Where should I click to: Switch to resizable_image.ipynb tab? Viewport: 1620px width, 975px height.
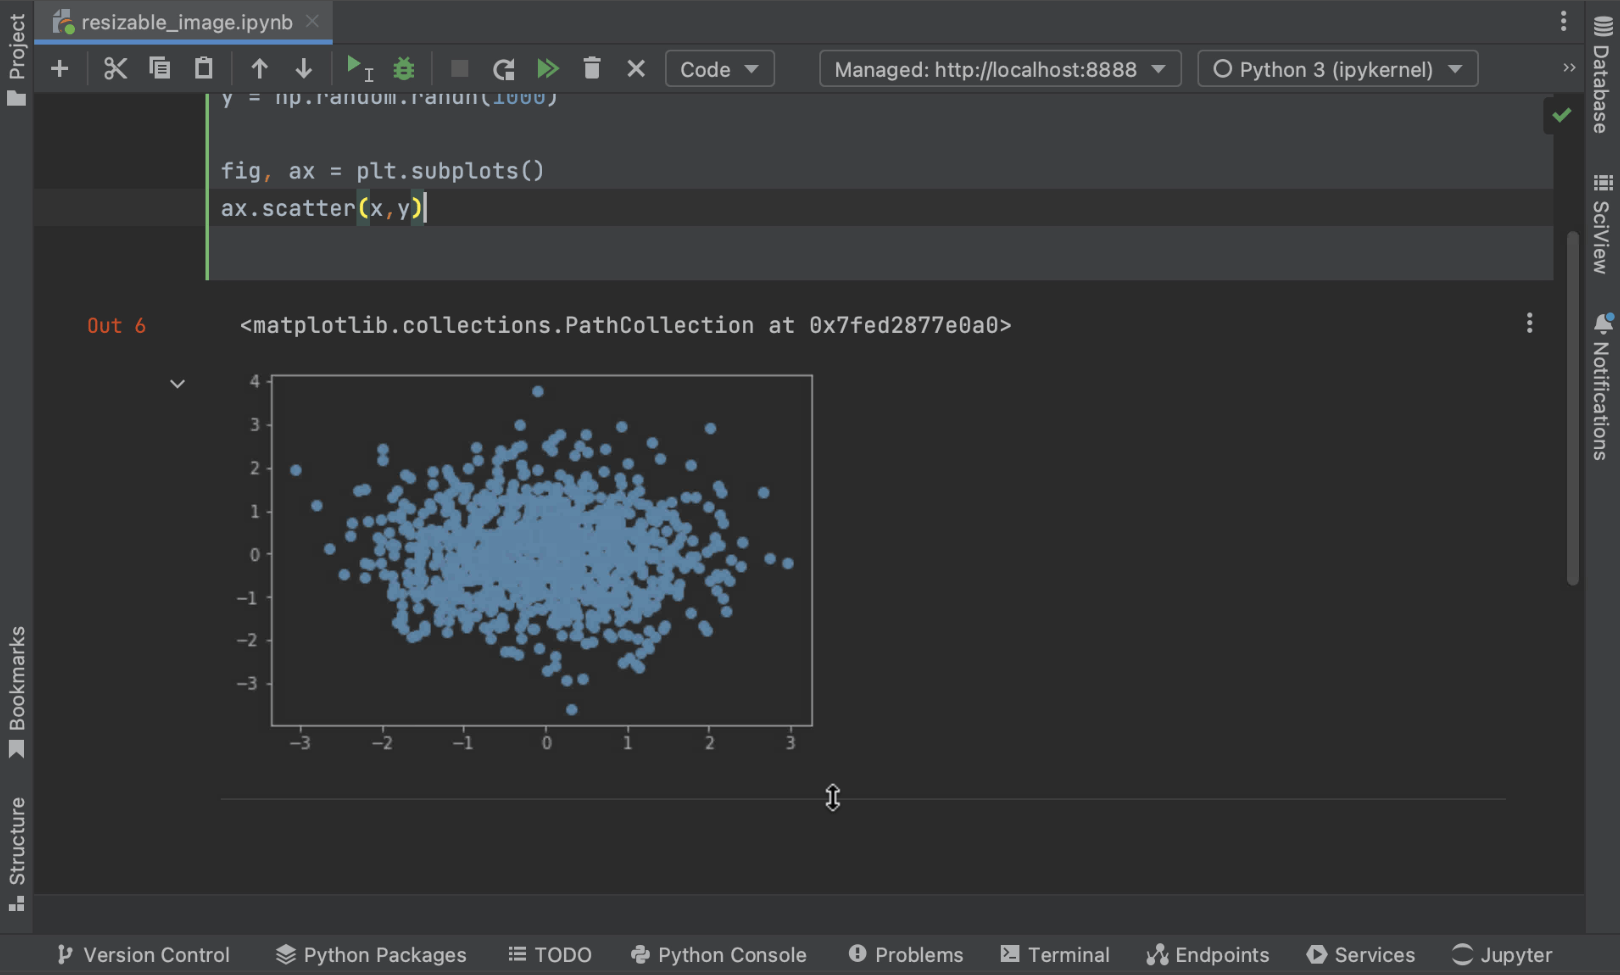pos(186,22)
